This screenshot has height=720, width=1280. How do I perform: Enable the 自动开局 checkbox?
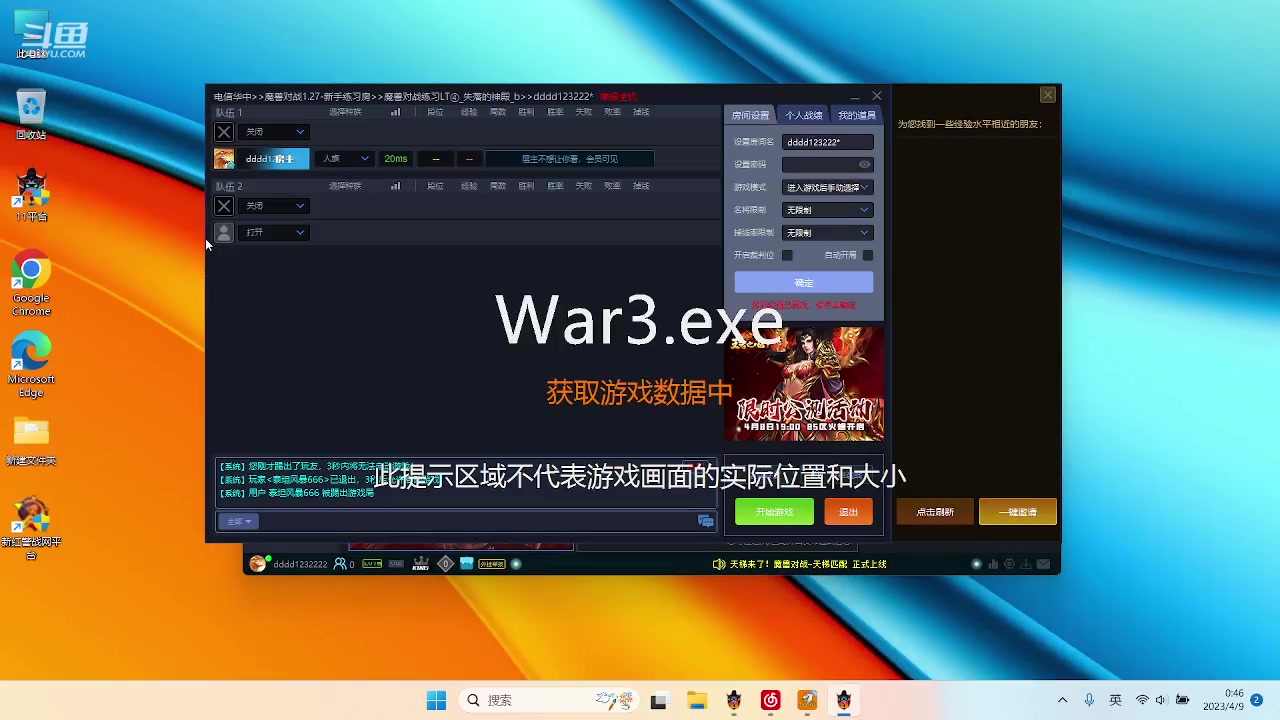[x=867, y=255]
